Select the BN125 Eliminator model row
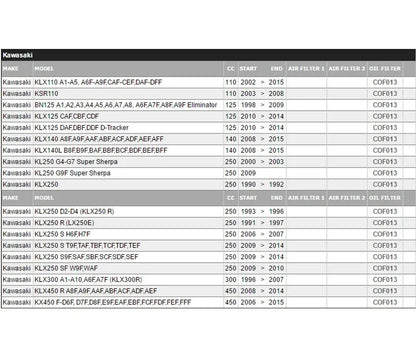This screenshot has height=361, width=416. (x=208, y=105)
